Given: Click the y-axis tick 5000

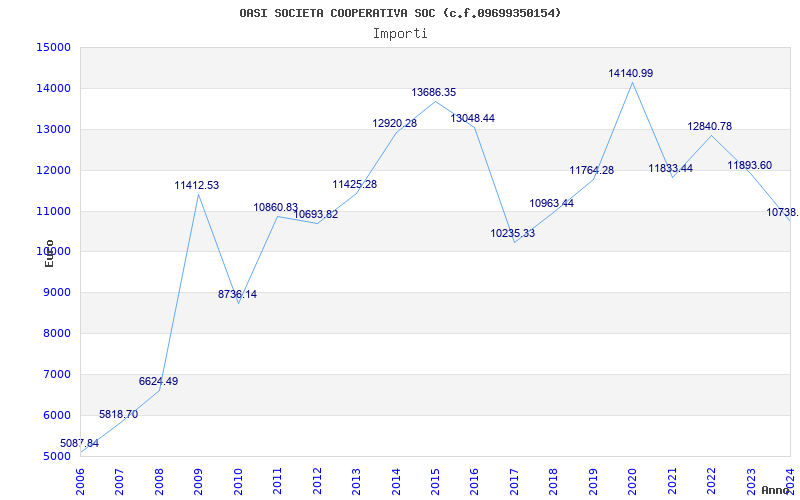Looking at the screenshot, I should 56,456.
